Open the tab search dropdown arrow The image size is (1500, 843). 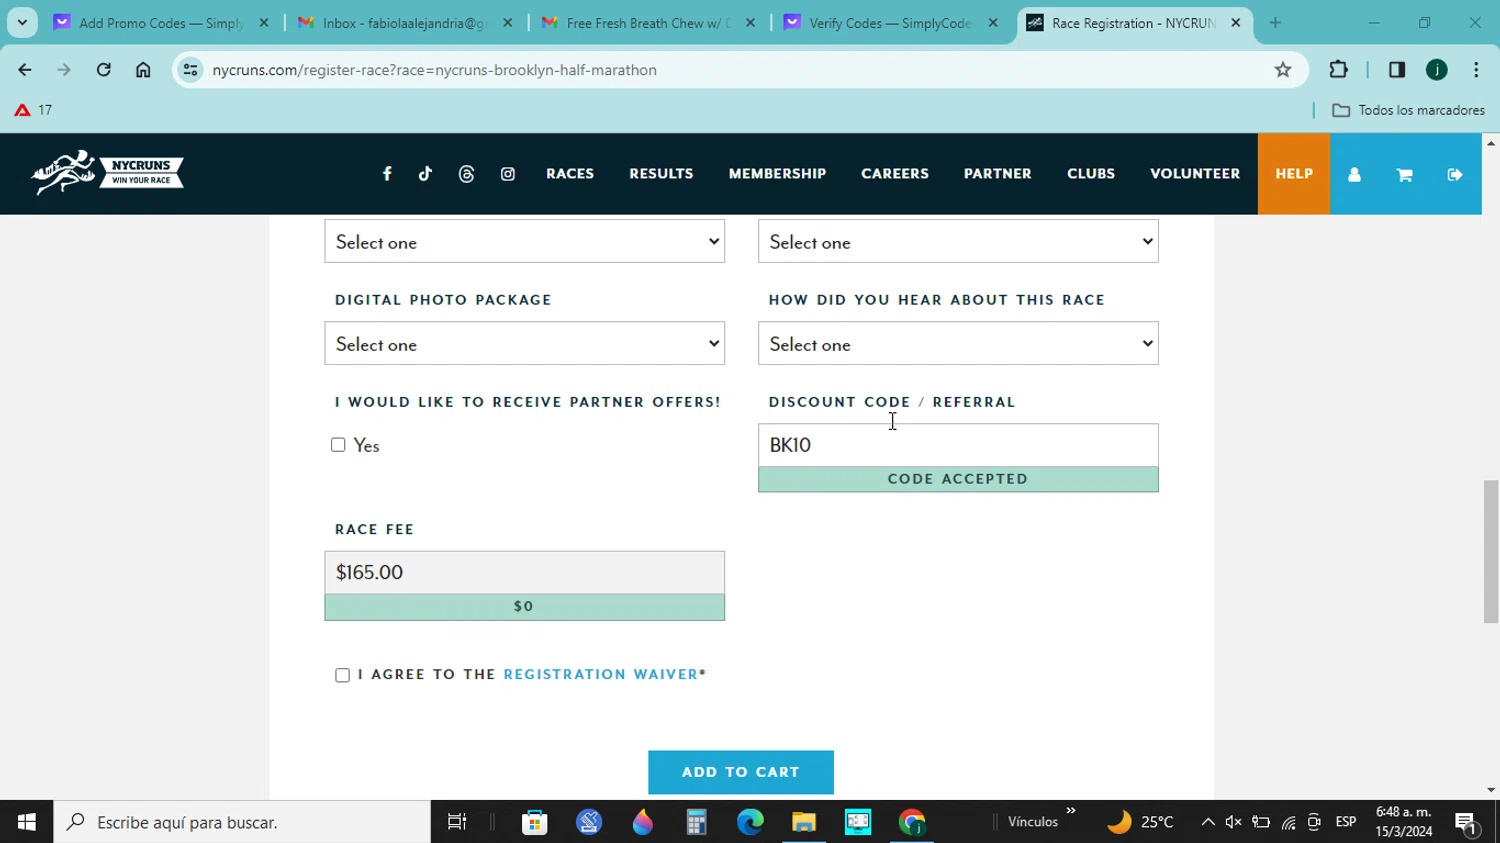(22, 23)
